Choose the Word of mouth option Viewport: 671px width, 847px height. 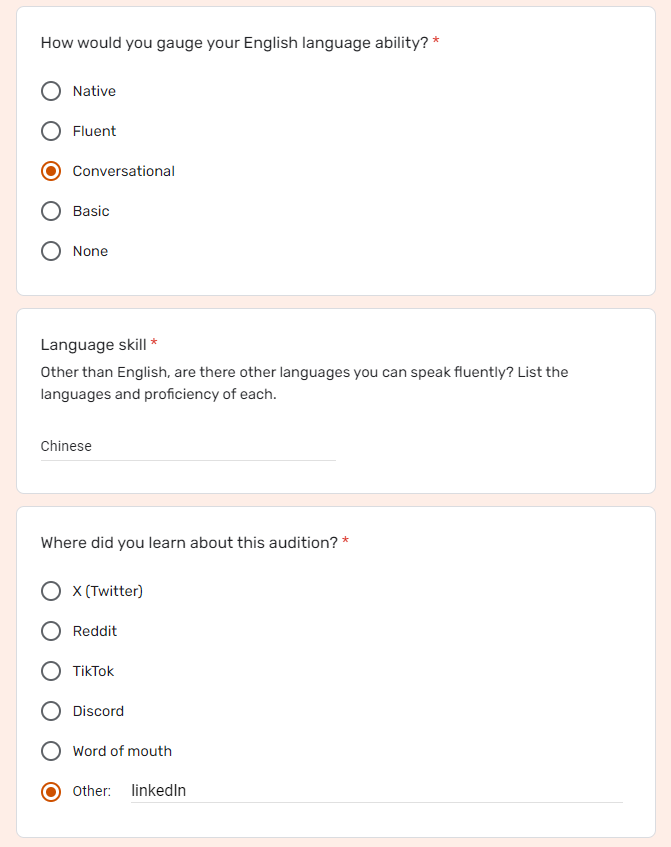[51, 751]
